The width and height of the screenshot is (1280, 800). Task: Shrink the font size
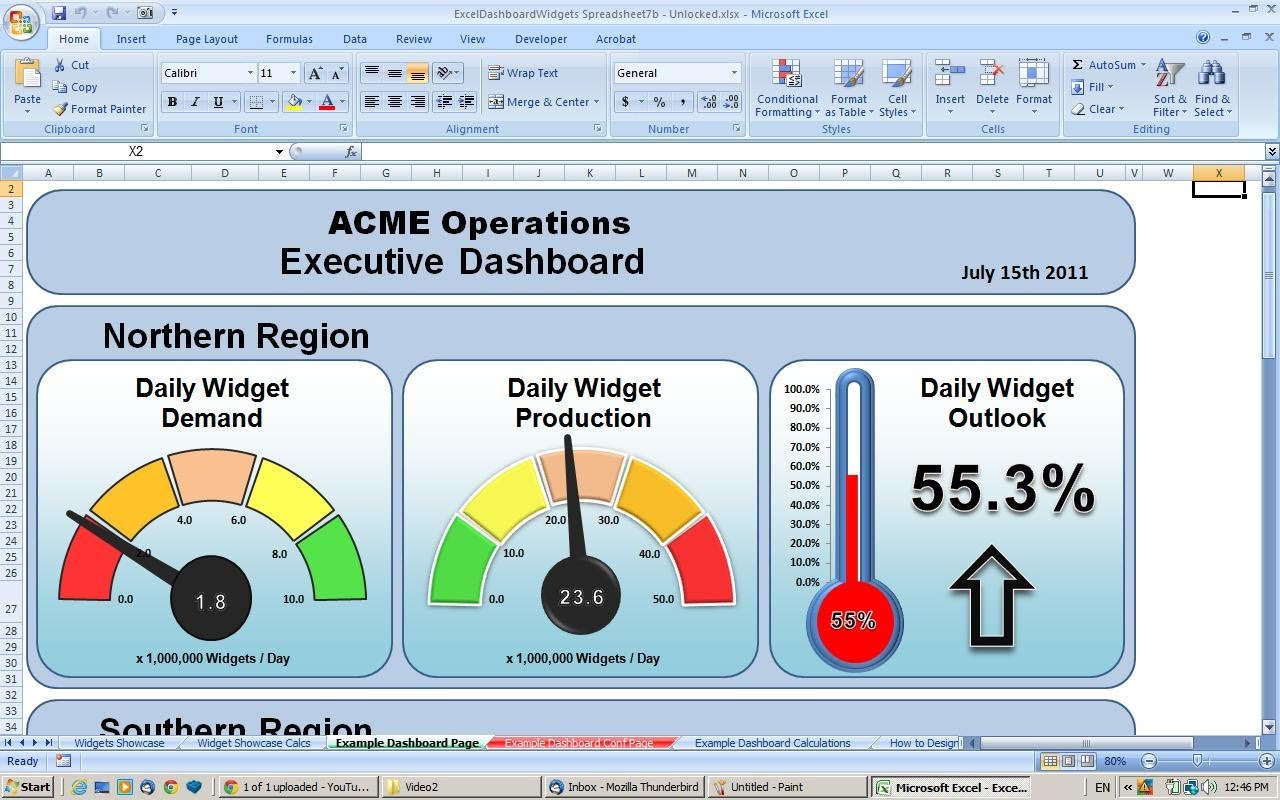pos(337,73)
